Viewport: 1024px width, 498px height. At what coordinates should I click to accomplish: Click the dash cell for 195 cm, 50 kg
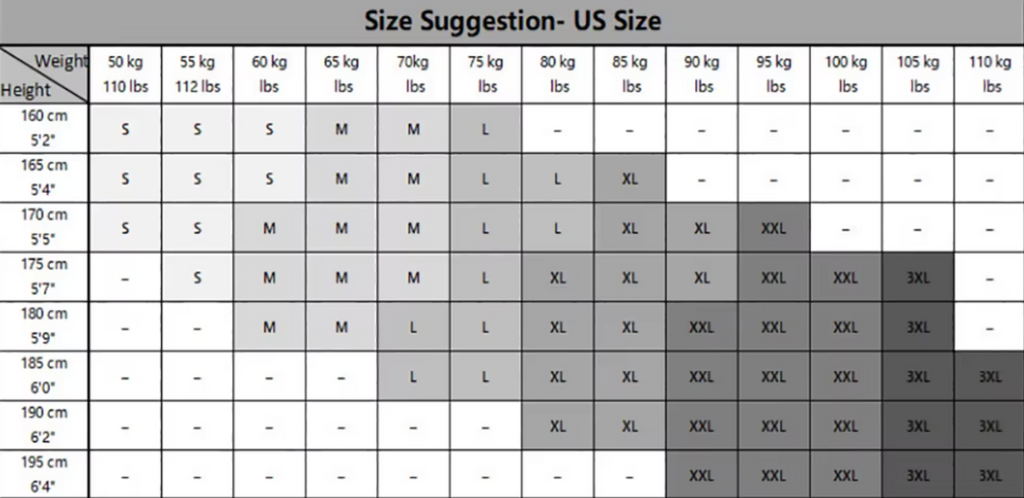click(125, 475)
